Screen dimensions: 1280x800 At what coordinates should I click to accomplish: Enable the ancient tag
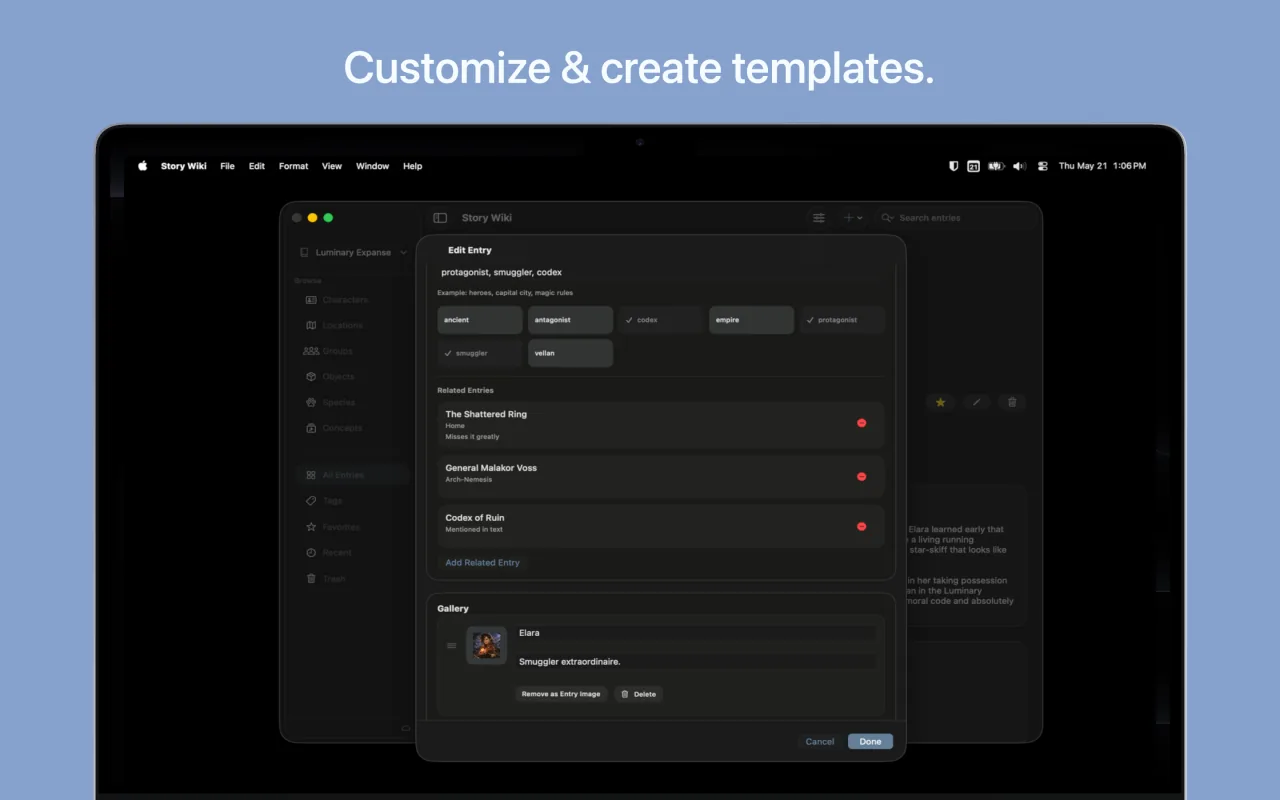(x=480, y=320)
